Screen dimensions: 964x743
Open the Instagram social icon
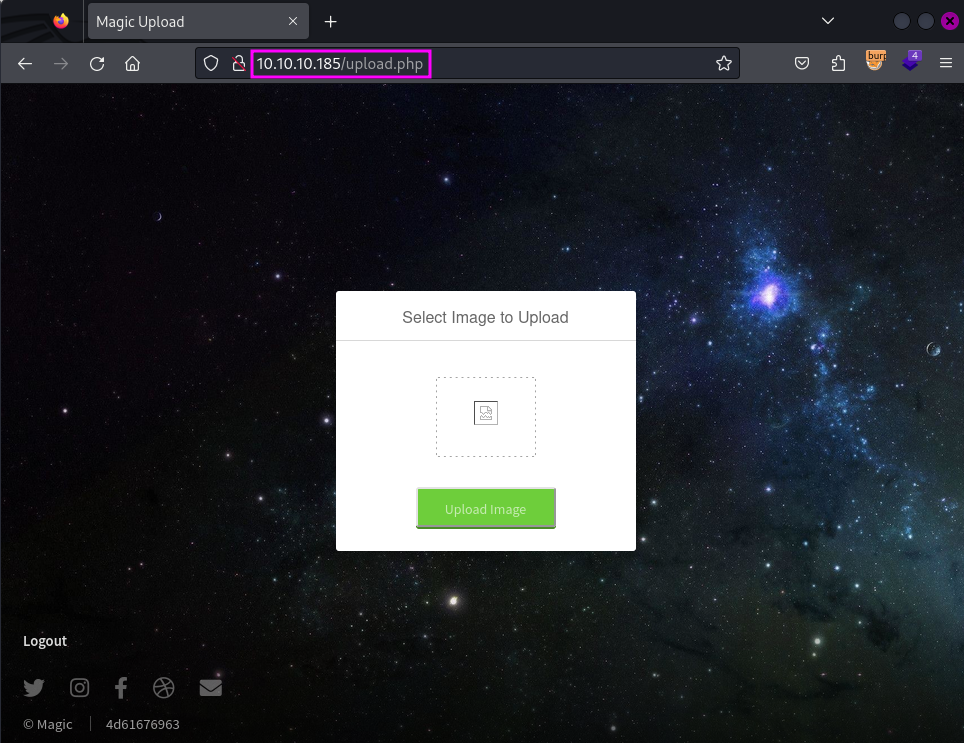pyautogui.click(x=79, y=688)
